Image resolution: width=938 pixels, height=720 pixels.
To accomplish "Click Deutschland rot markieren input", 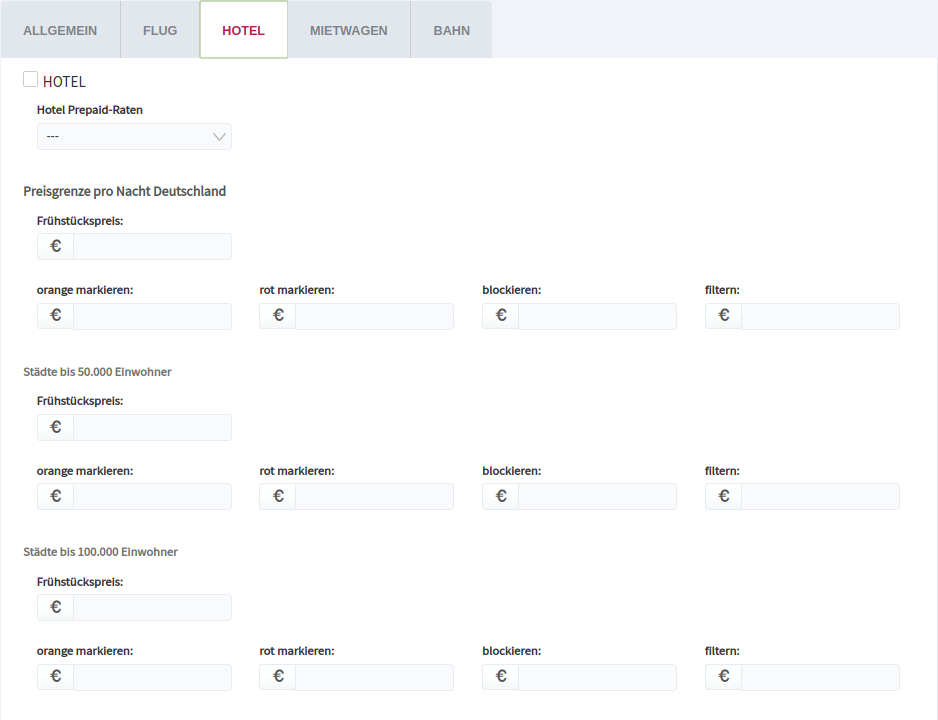I will click(x=374, y=316).
